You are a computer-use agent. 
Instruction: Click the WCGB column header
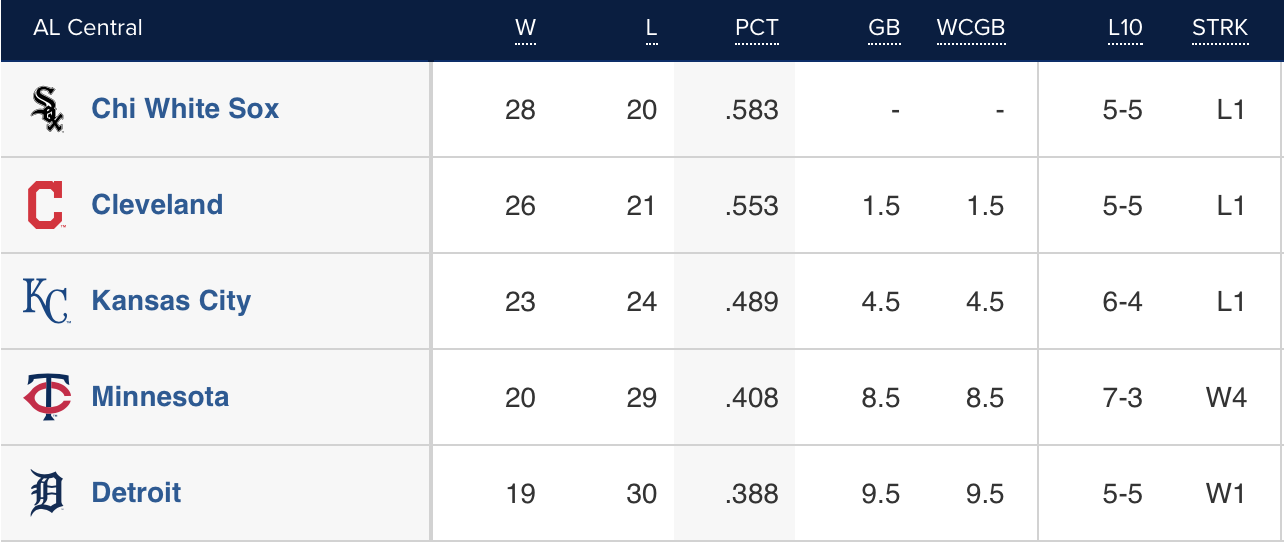click(970, 28)
